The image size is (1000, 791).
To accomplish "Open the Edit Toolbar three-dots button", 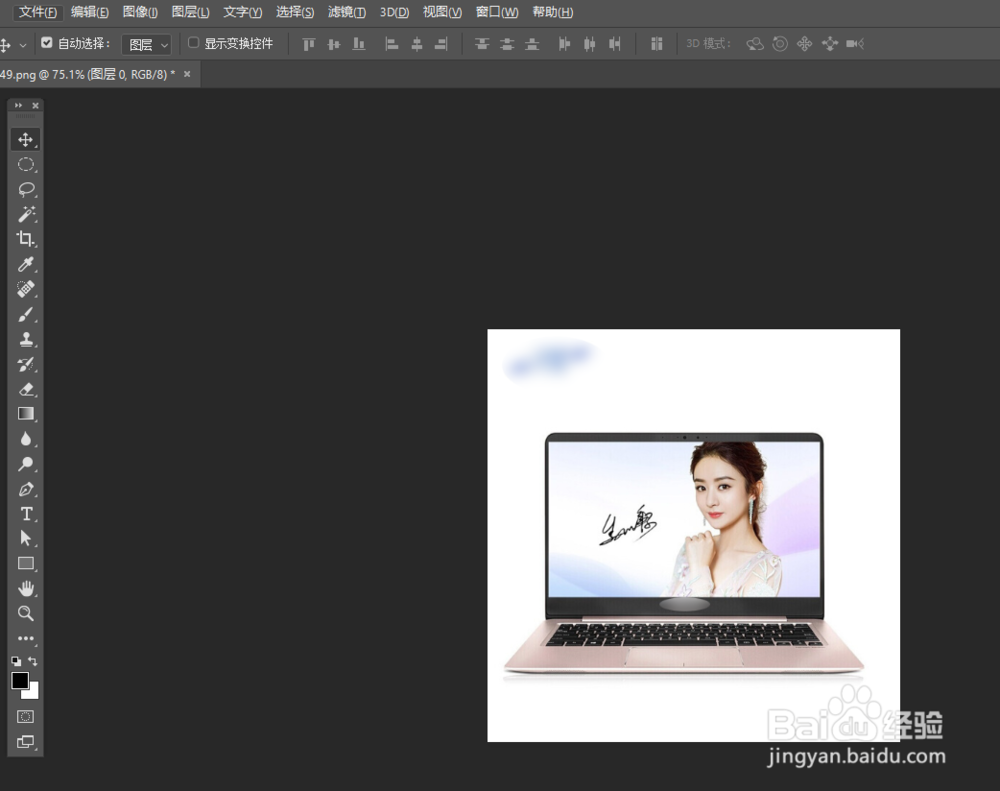I will coord(26,638).
